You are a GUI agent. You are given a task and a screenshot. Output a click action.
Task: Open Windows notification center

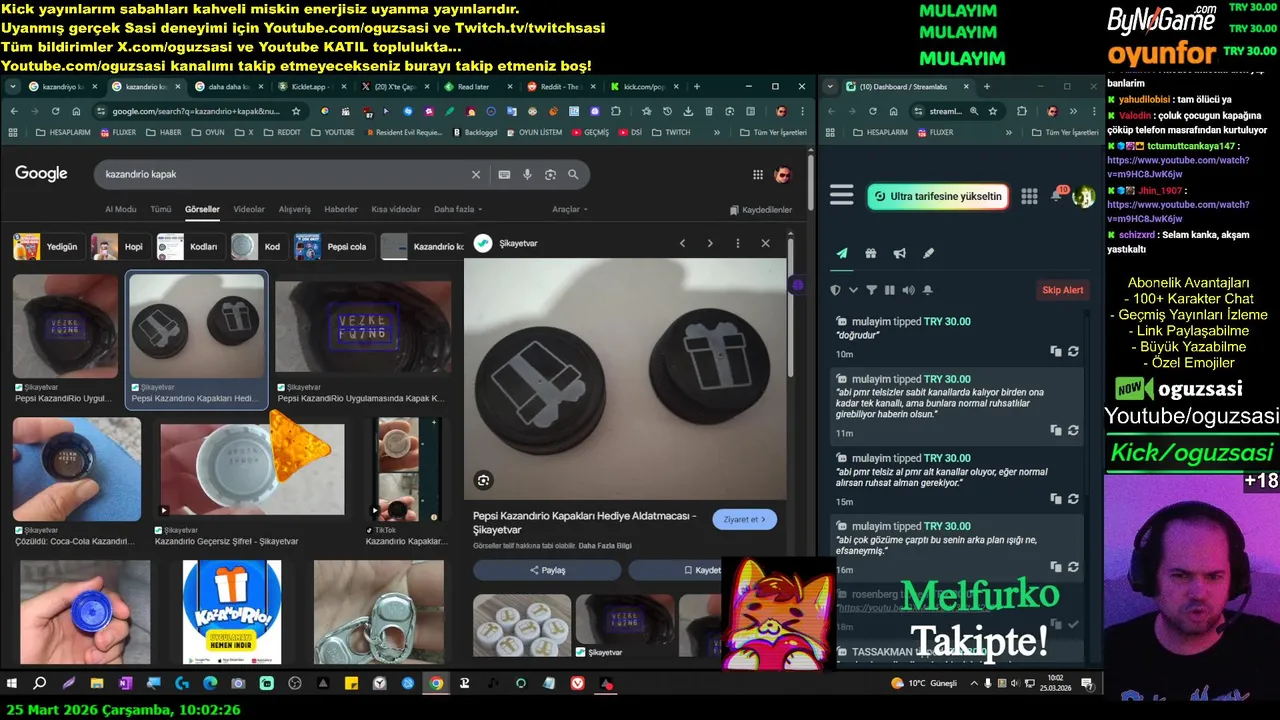click(1087, 683)
